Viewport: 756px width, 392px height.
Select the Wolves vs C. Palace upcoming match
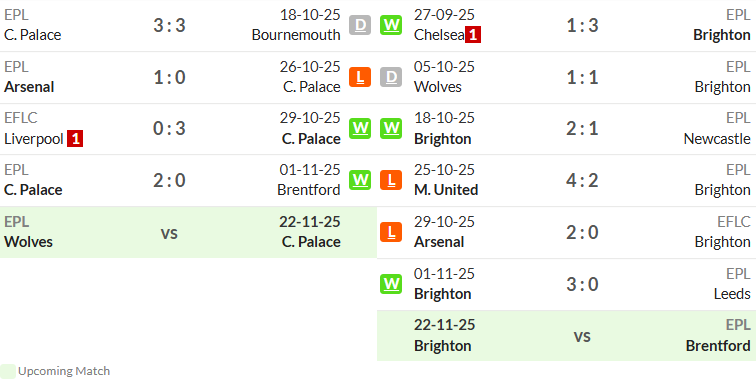(x=188, y=232)
